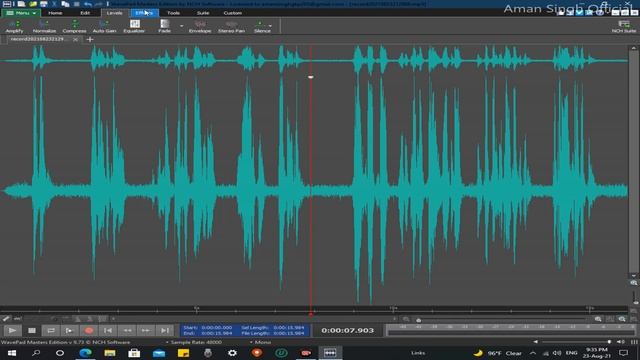This screenshot has width=640, height=360.
Task: Open the Normalize effect
Action: coord(44,26)
